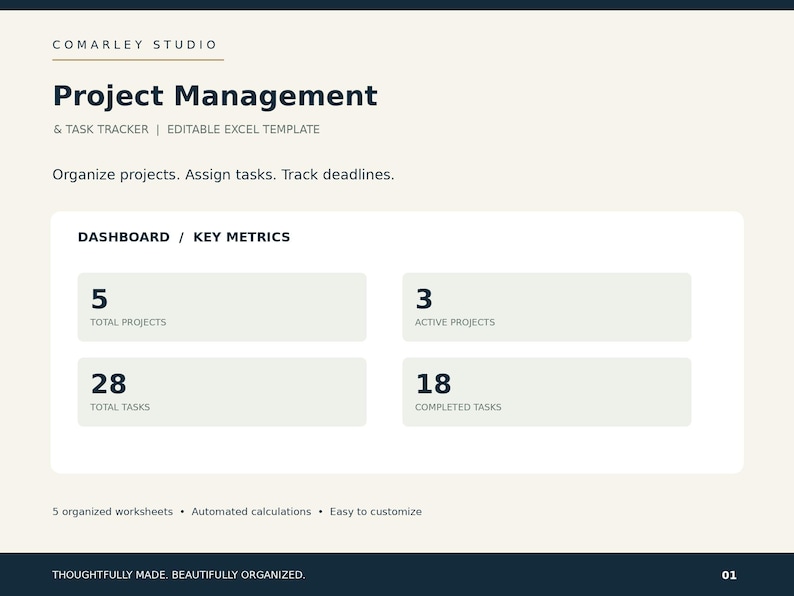Select the Project Management title

[215, 96]
